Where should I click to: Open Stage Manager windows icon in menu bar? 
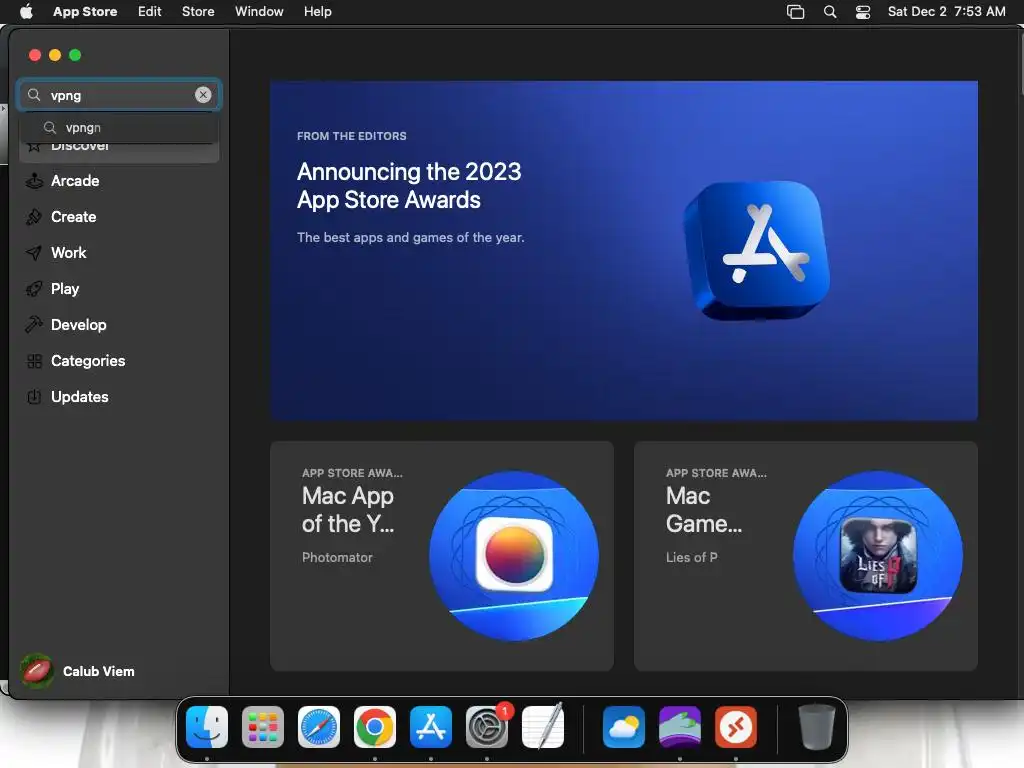coord(795,12)
